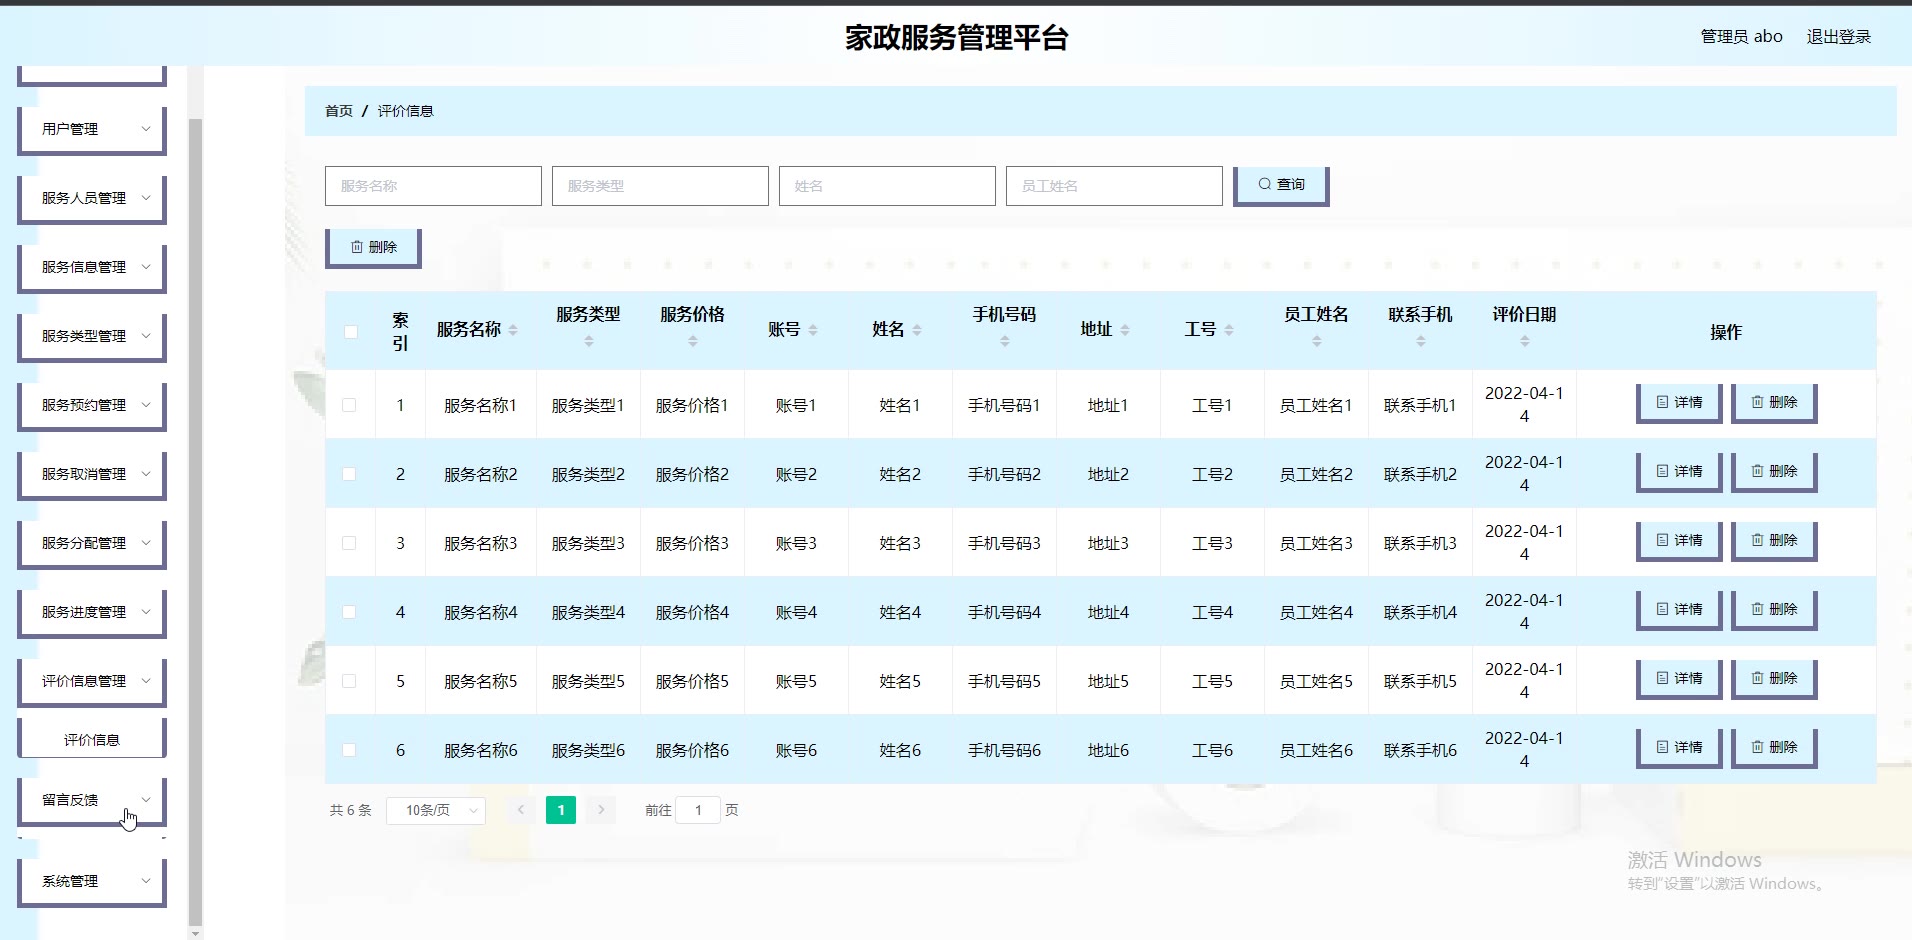Sort table by 手机号码 column arrows
1912x940 pixels.
pos(1005,342)
